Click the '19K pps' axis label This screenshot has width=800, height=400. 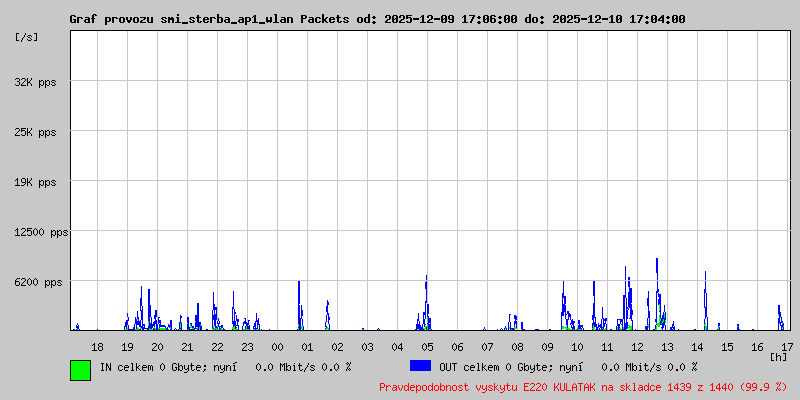click(35, 182)
